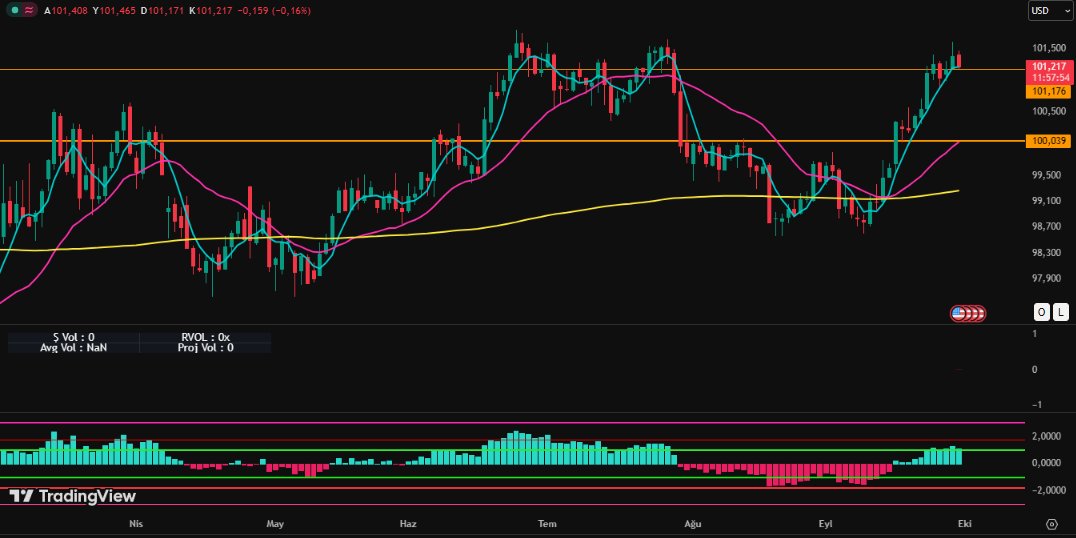The image size is (1076, 538).
Task: Click the Eyl month label on time axis
Action: coord(826,524)
